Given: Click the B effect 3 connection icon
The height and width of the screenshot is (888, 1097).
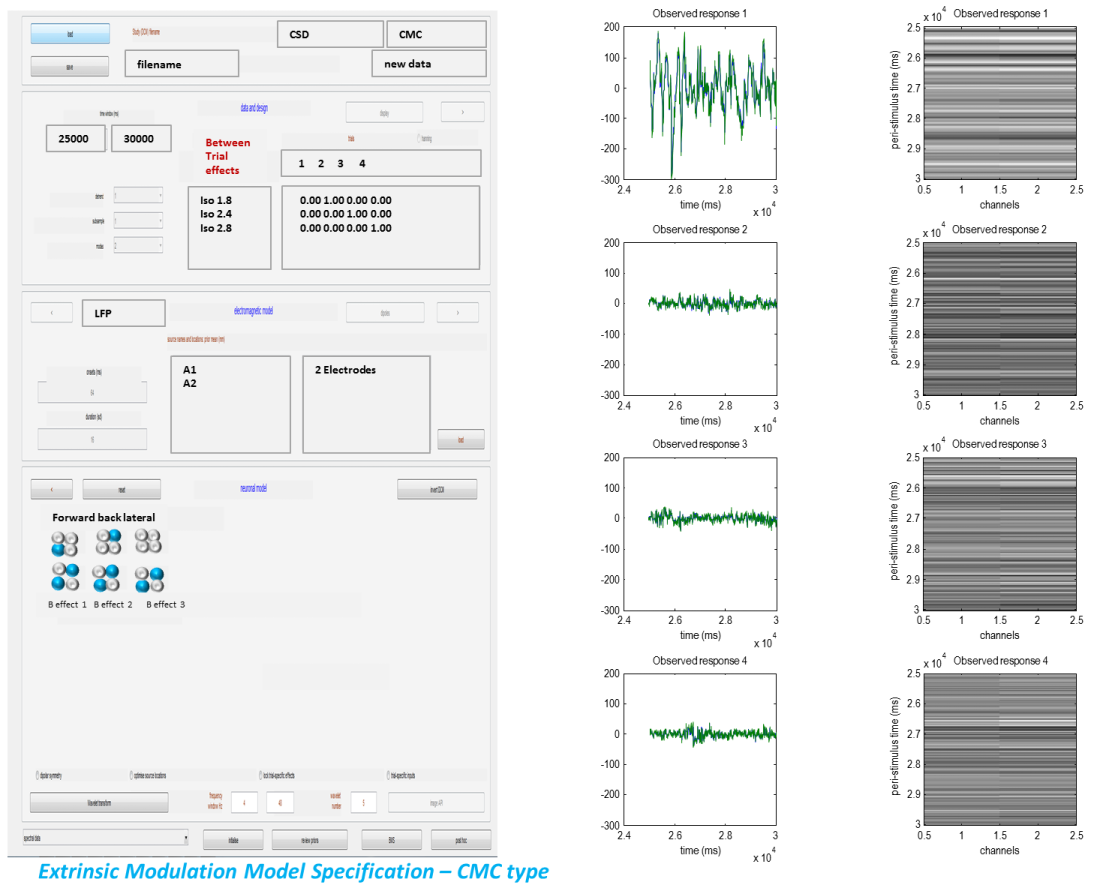Looking at the screenshot, I should pyautogui.click(x=149, y=579).
